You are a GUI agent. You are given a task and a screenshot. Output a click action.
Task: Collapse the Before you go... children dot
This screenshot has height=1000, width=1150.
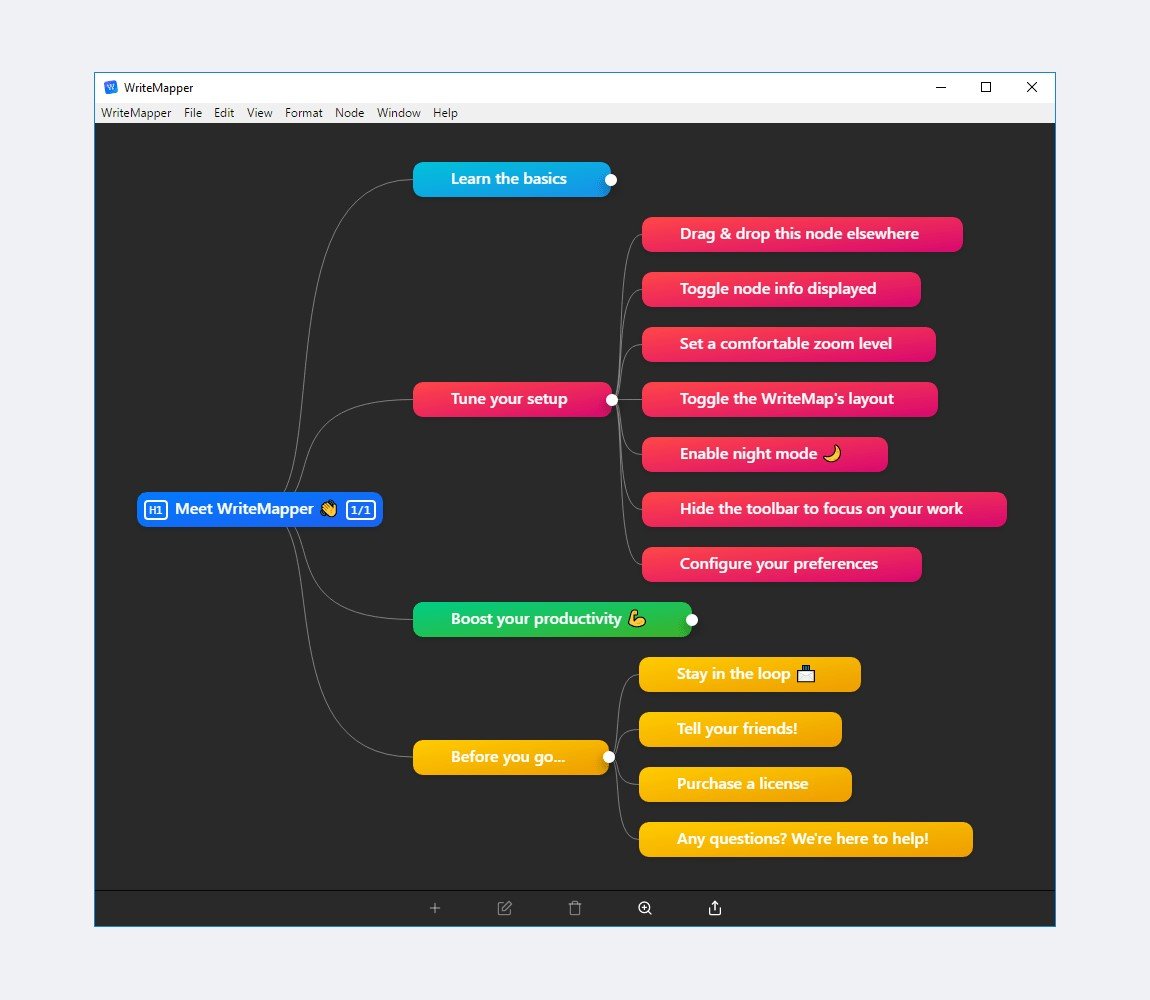[609, 757]
